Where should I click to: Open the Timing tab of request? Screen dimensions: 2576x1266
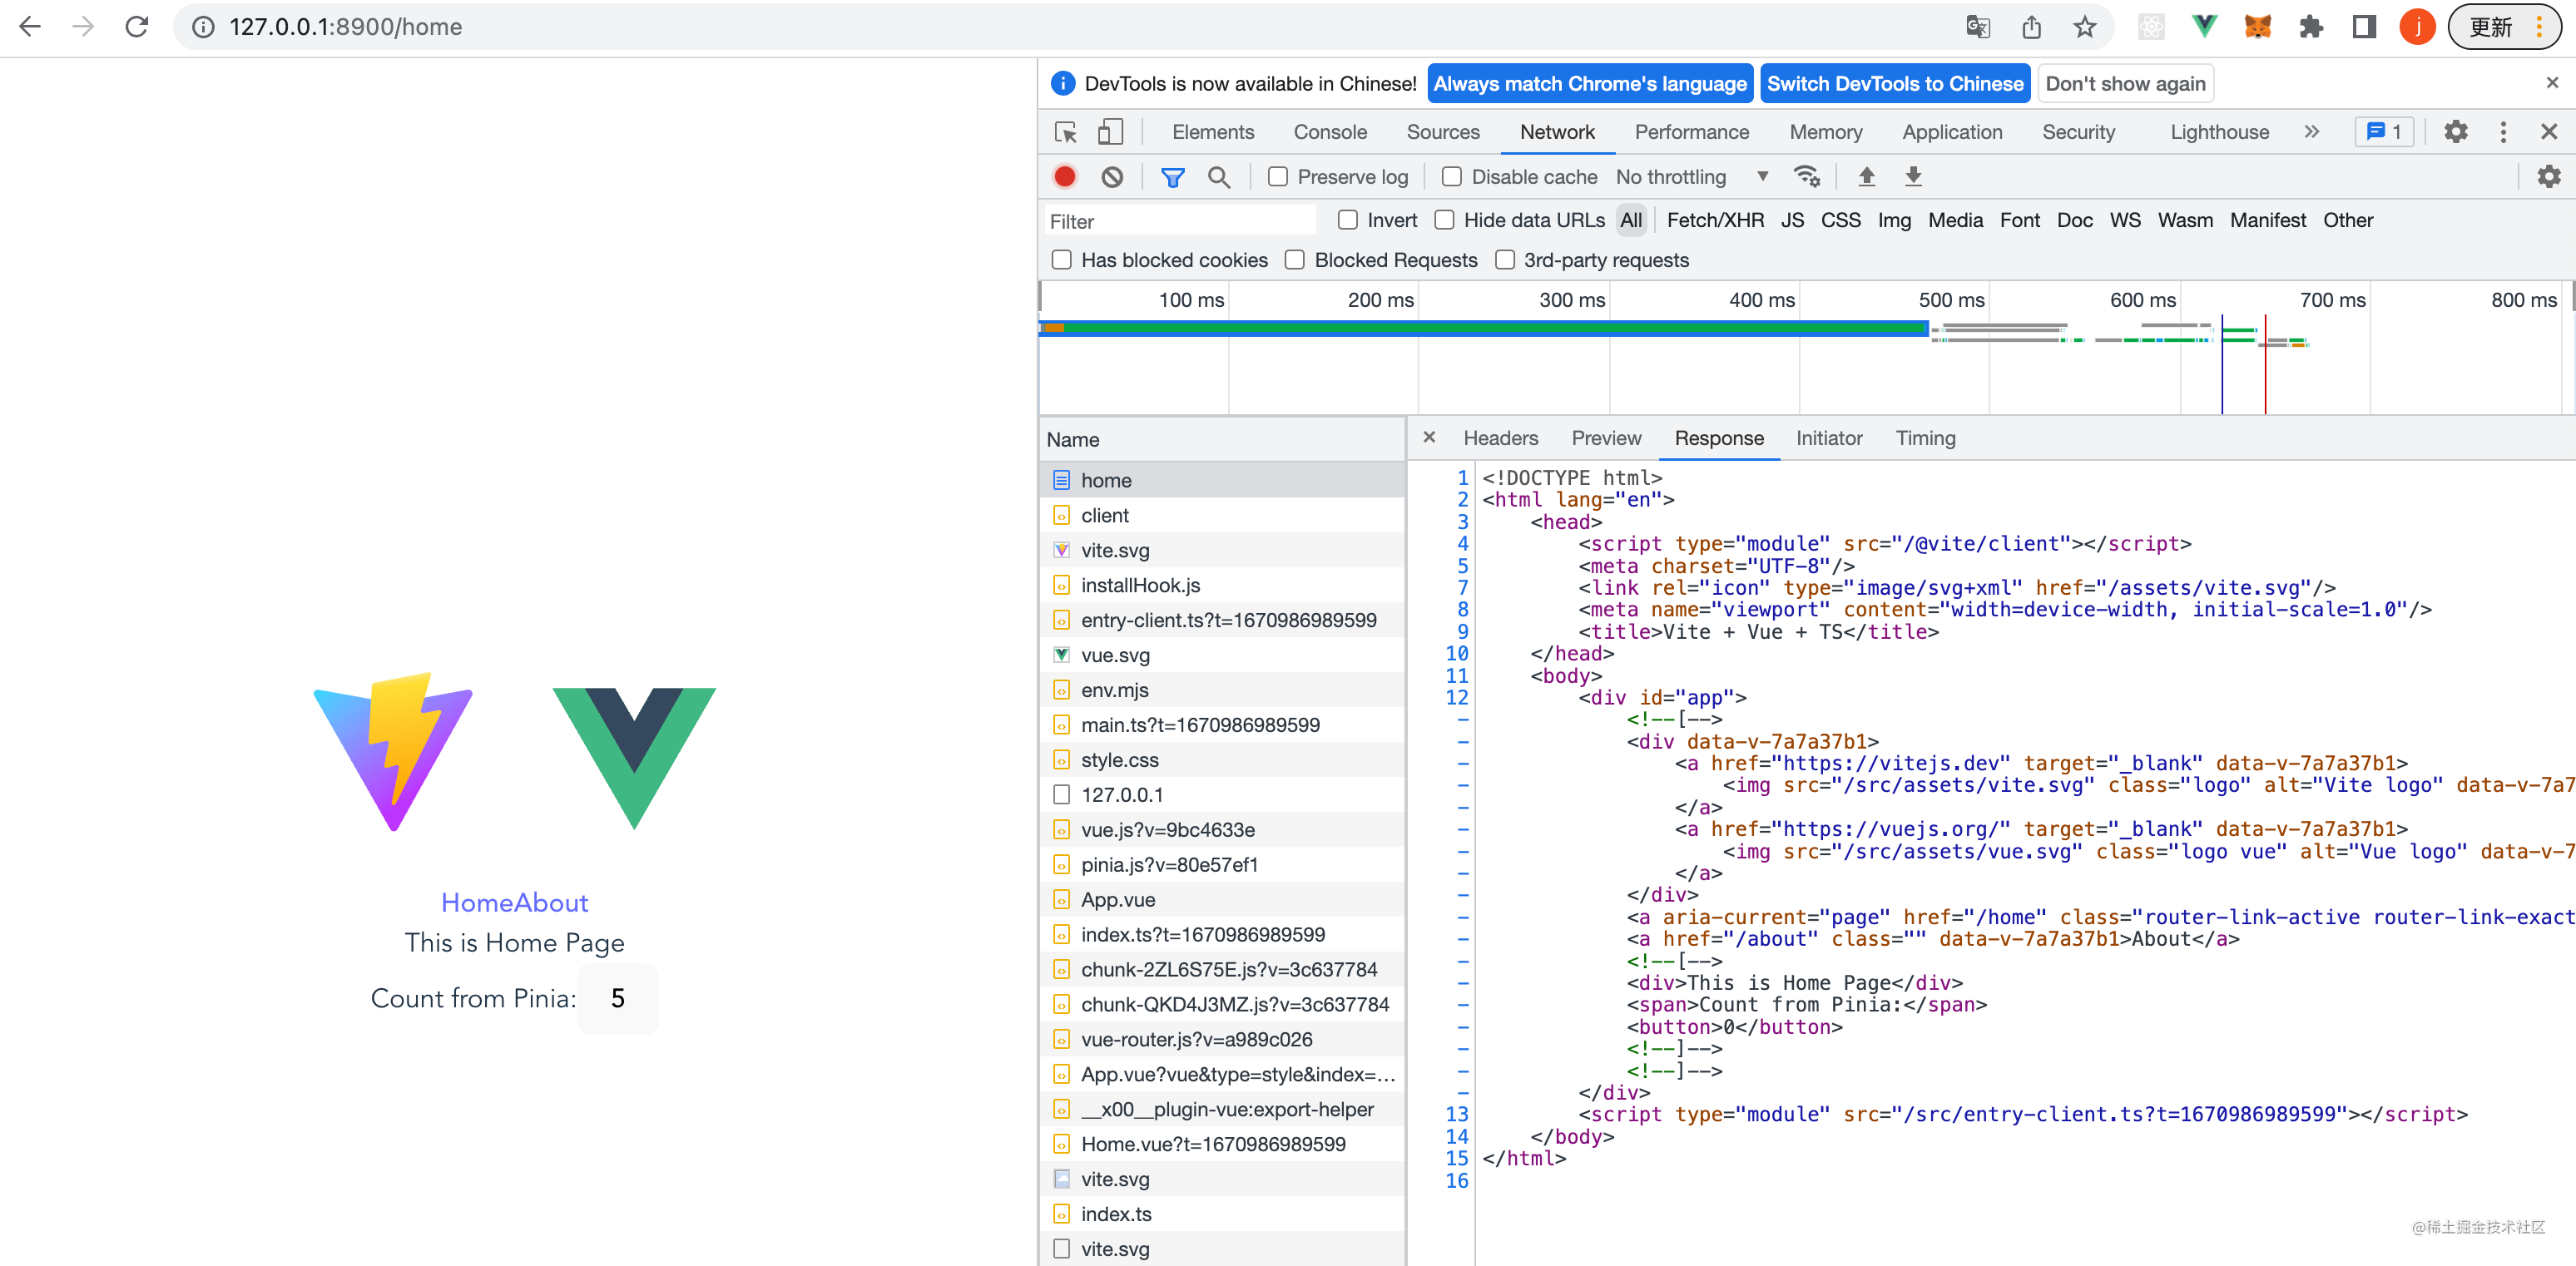pos(1925,438)
